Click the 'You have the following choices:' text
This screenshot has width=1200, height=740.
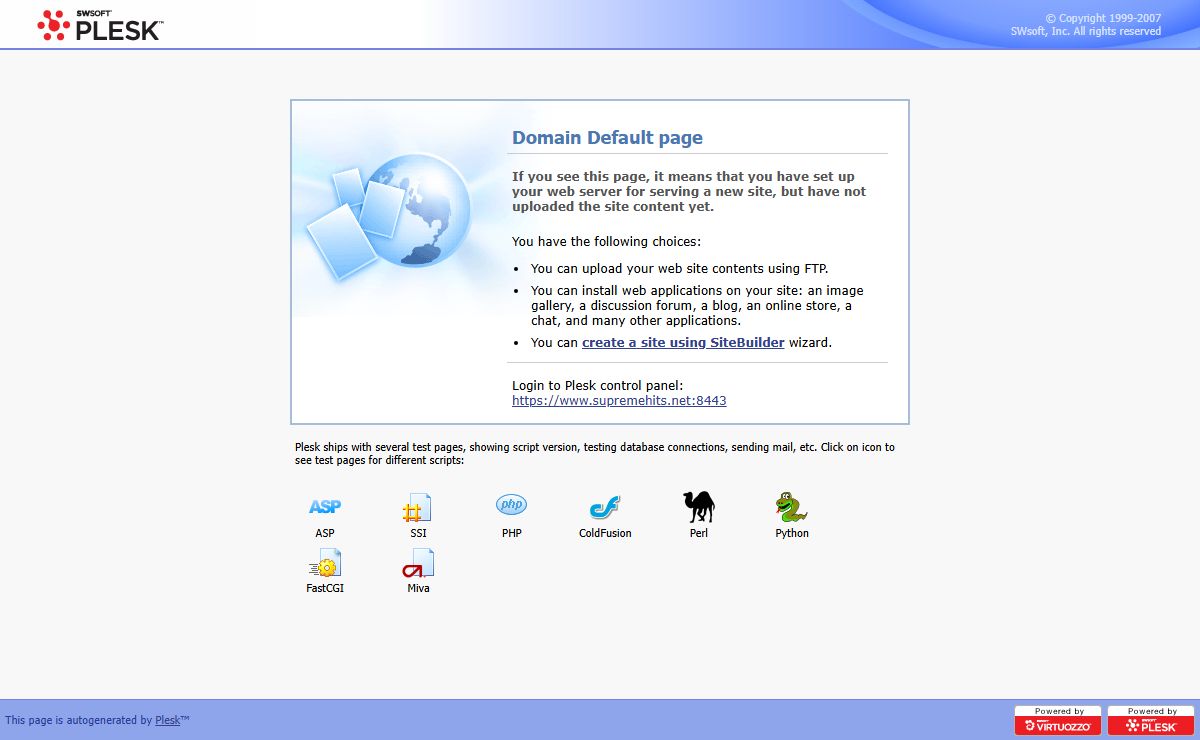(x=607, y=241)
